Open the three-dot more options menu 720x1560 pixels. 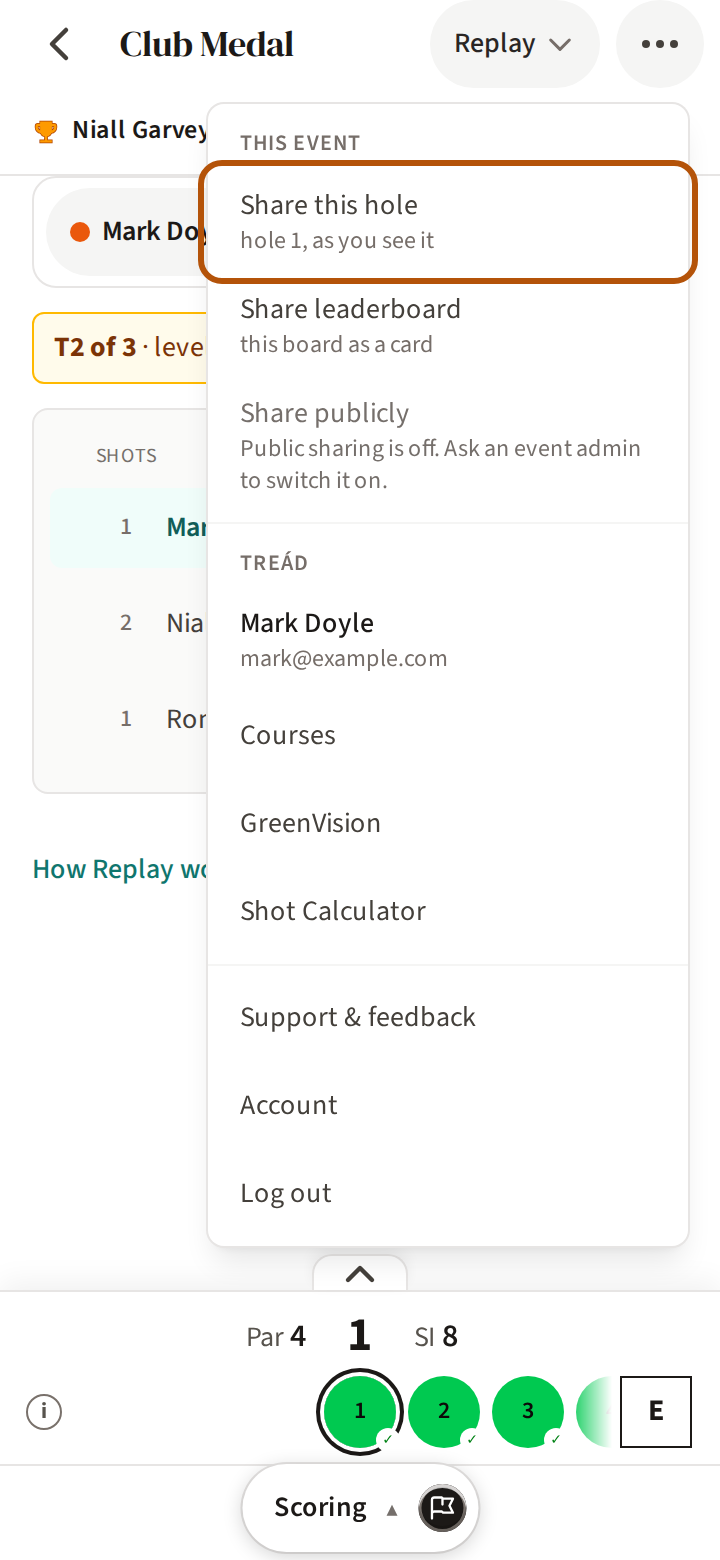660,44
